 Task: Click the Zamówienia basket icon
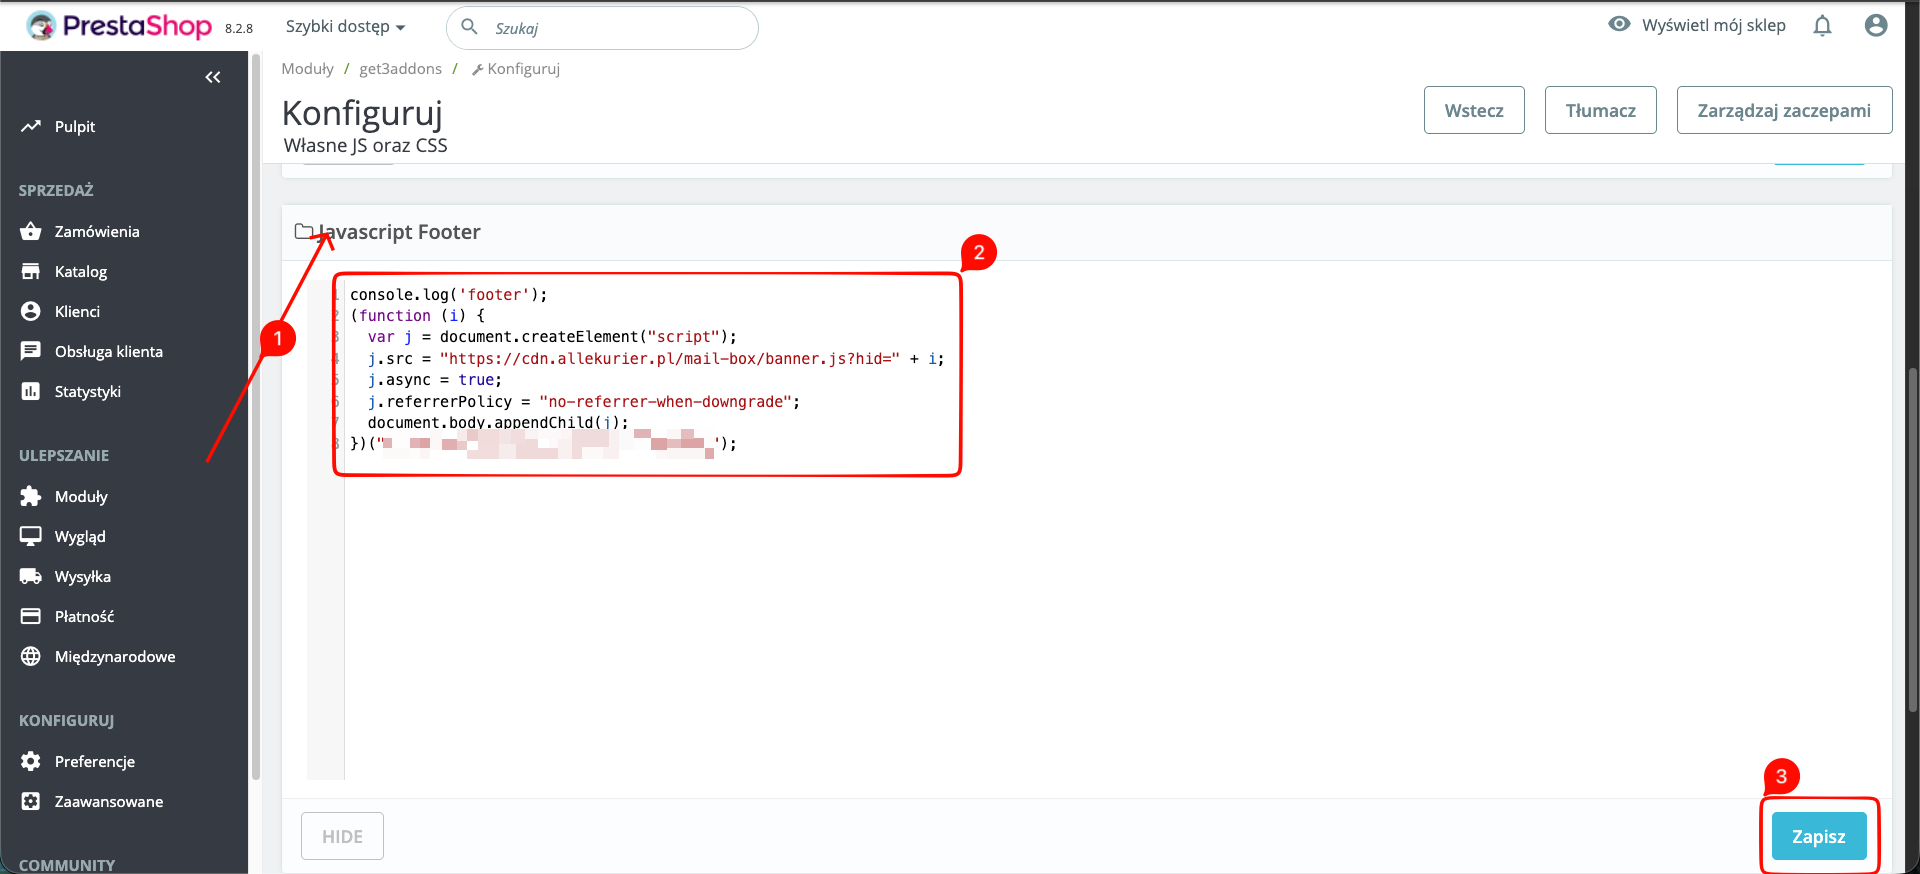click(31, 231)
